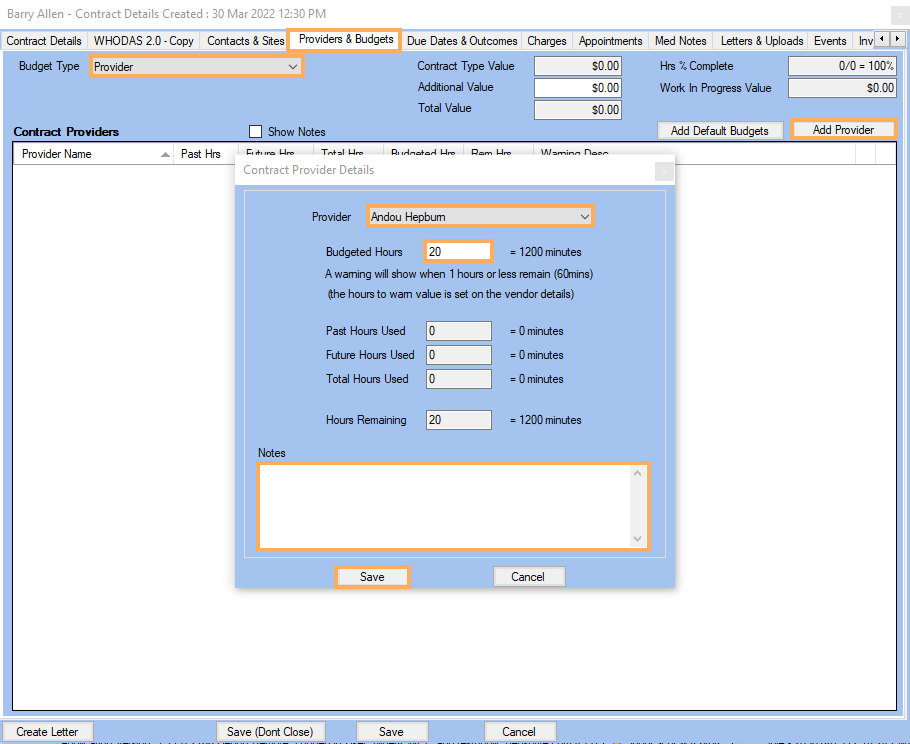Open the Due Dates & Outcomes tab

tap(462, 41)
